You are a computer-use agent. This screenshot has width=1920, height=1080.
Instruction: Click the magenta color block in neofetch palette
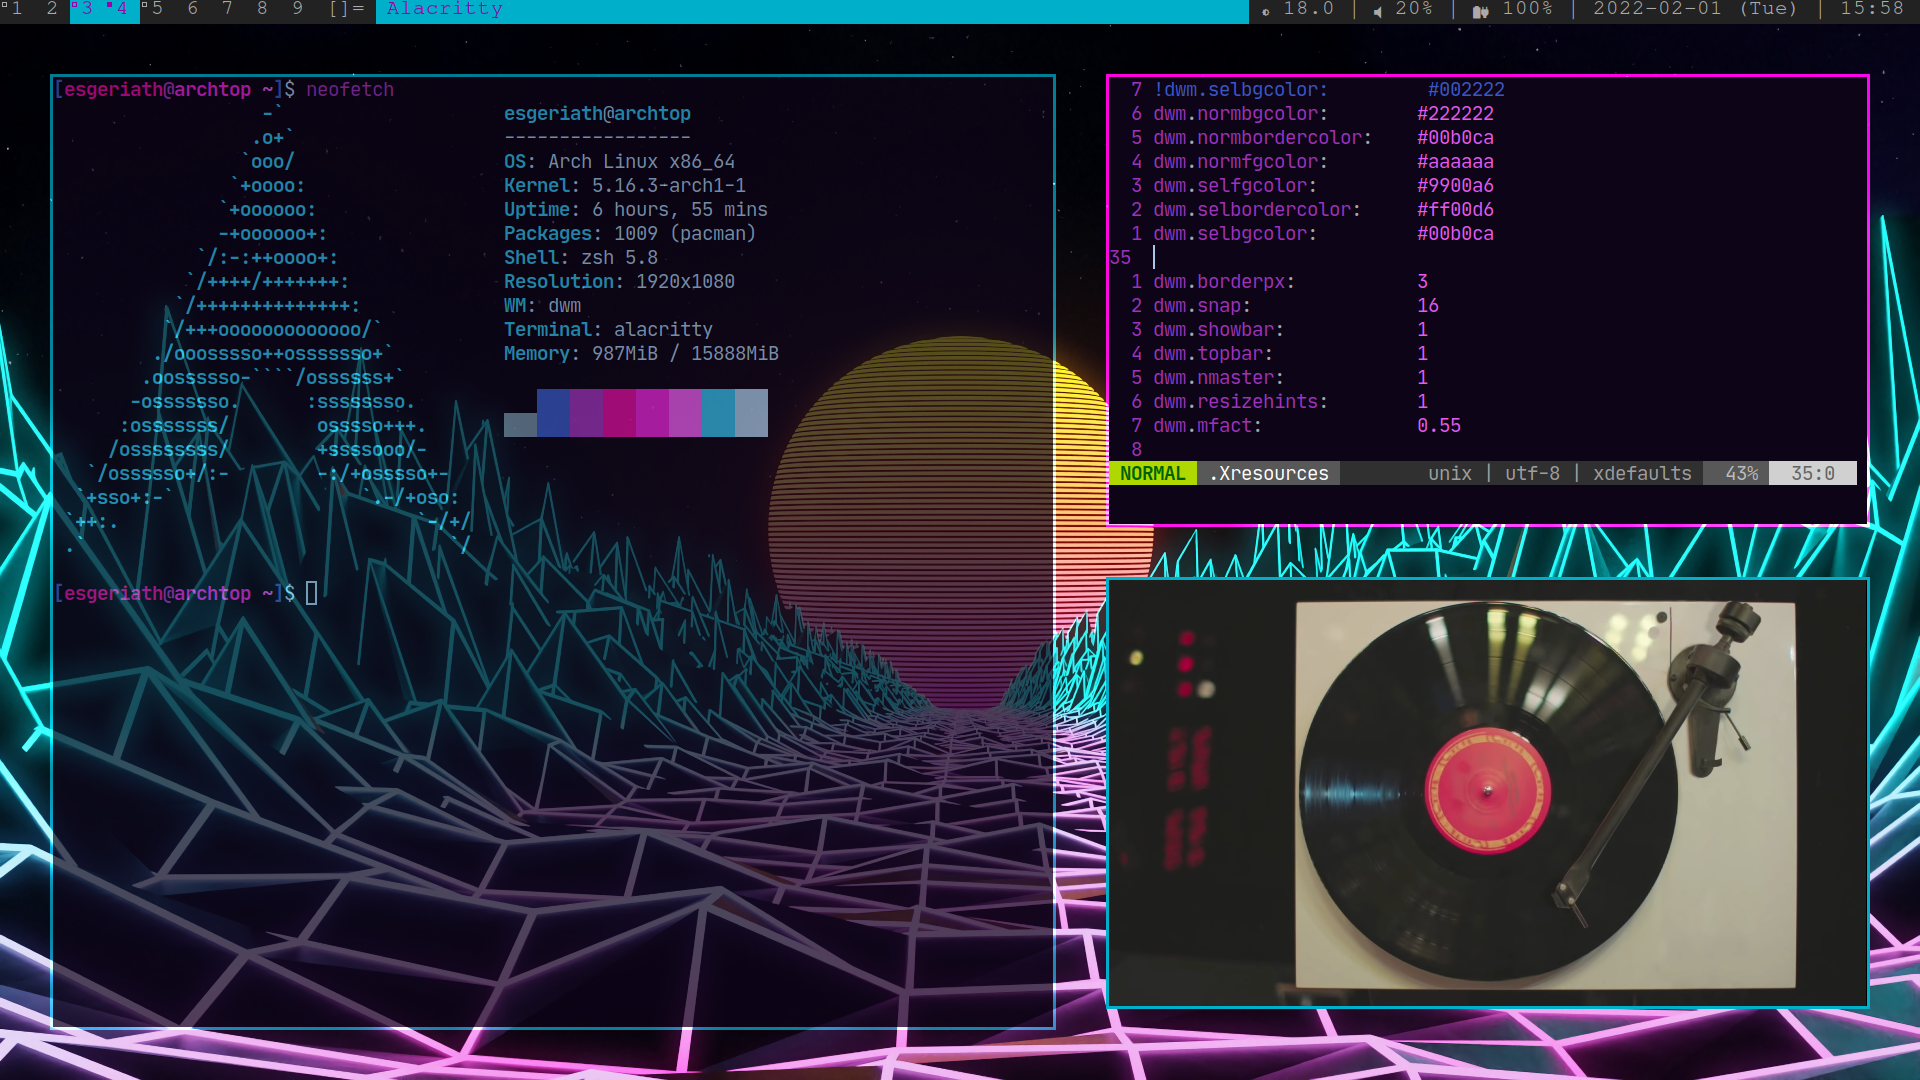click(x=652, y=413)
